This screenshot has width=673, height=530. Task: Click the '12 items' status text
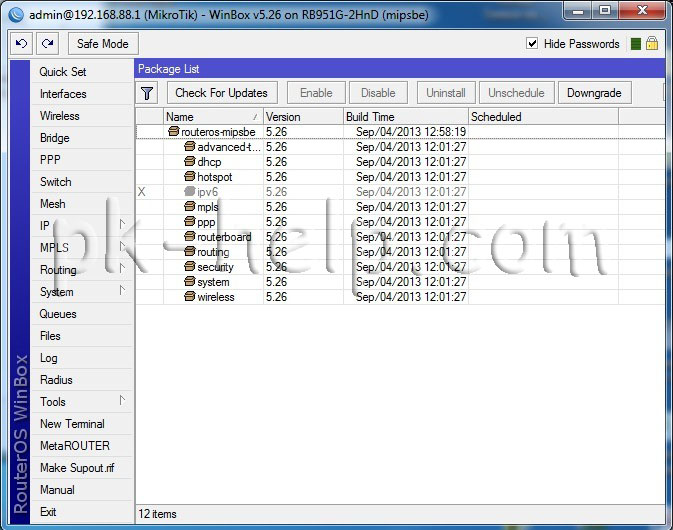tap(157, 514)
